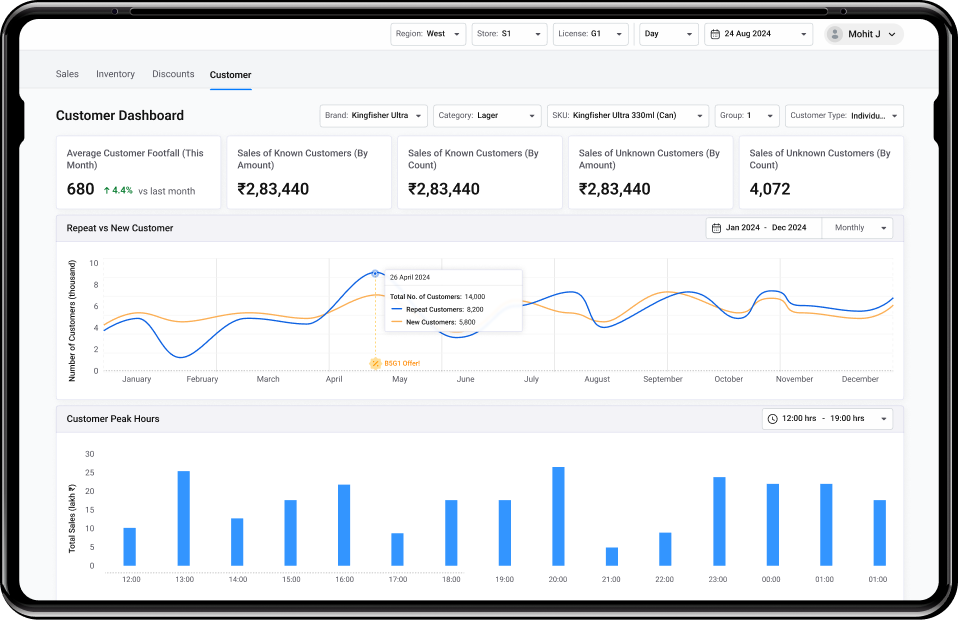The height and width of the screenshot is (620, 958).
Task: Click the Mohit J profile avatar icon
Action: (834, 33)
